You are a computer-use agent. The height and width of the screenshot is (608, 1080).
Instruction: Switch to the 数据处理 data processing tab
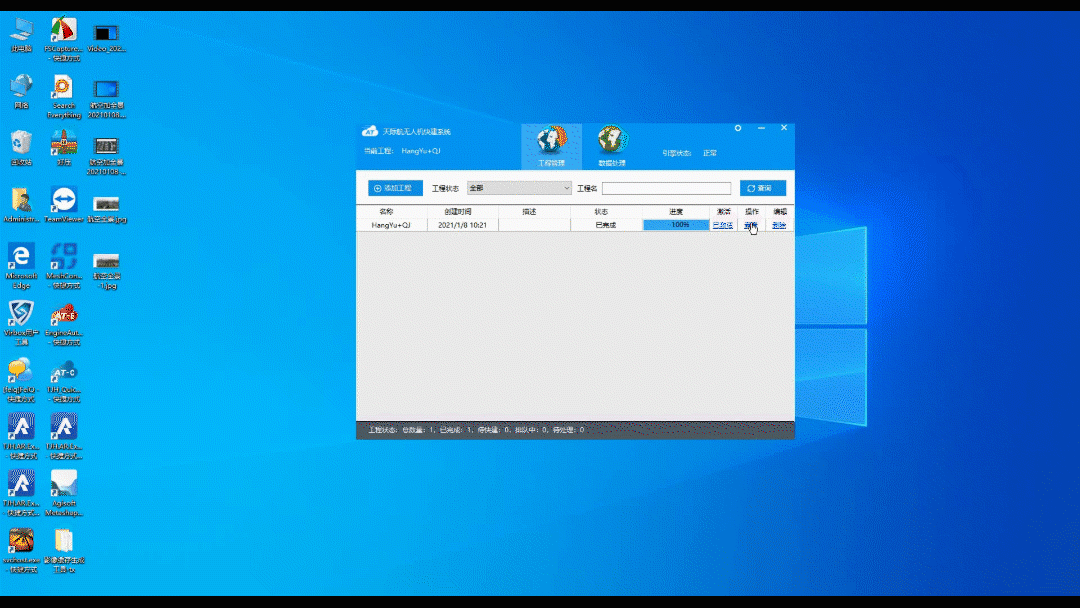[612, 146]
